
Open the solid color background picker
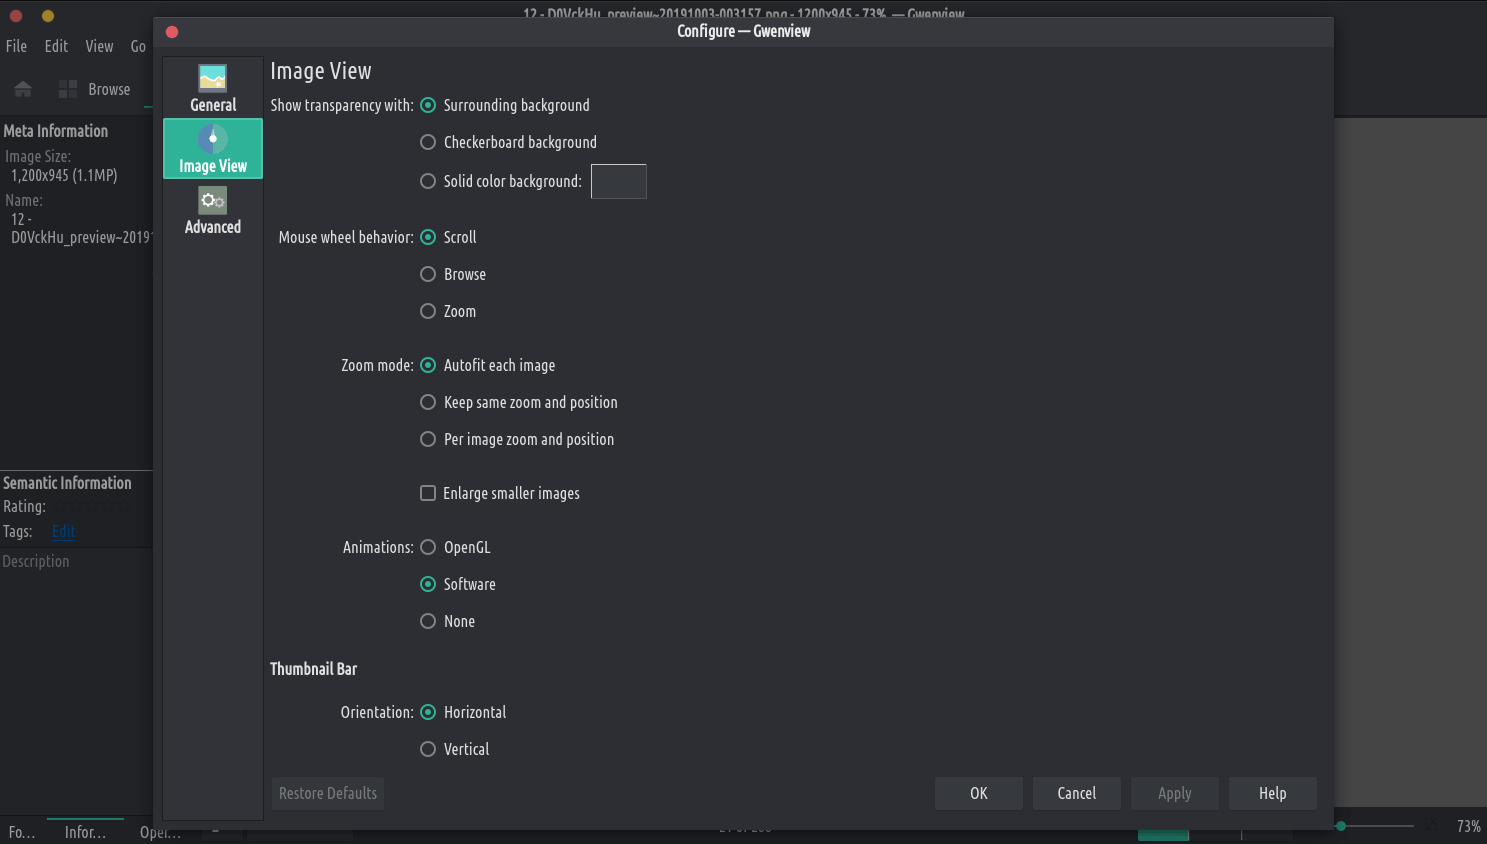(619, 182)
